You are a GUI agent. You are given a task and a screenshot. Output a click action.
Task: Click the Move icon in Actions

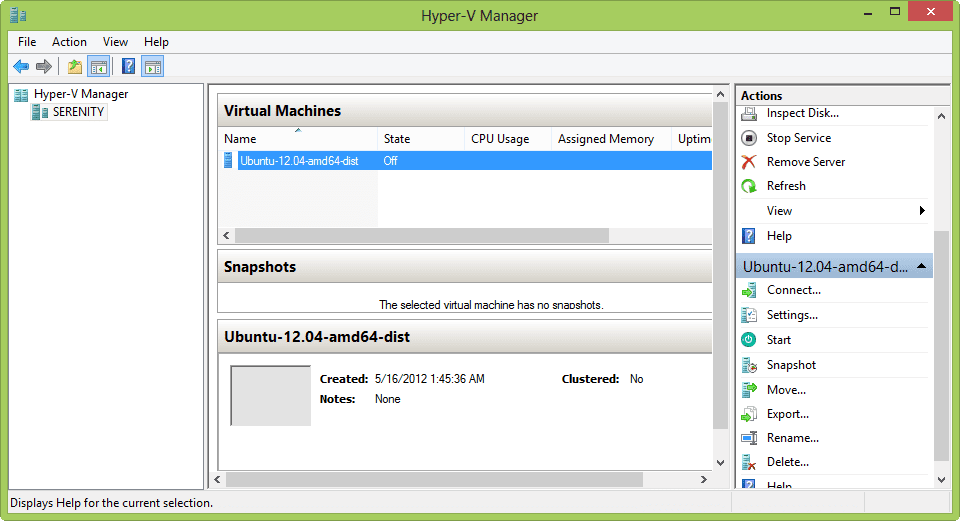point(749,389)
